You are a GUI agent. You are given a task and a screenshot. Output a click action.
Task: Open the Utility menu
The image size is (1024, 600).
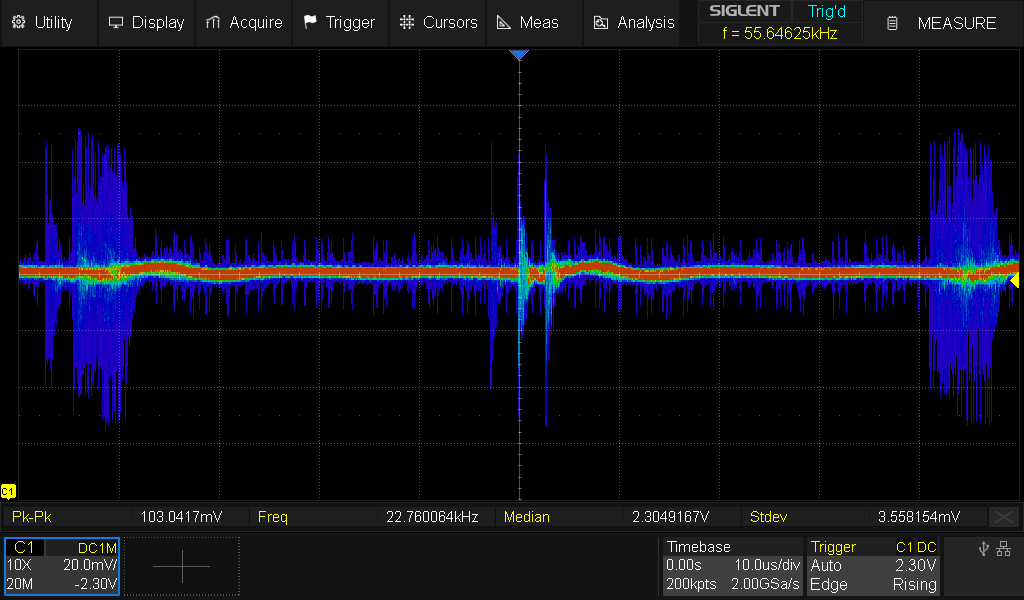(x=42, y=22)
